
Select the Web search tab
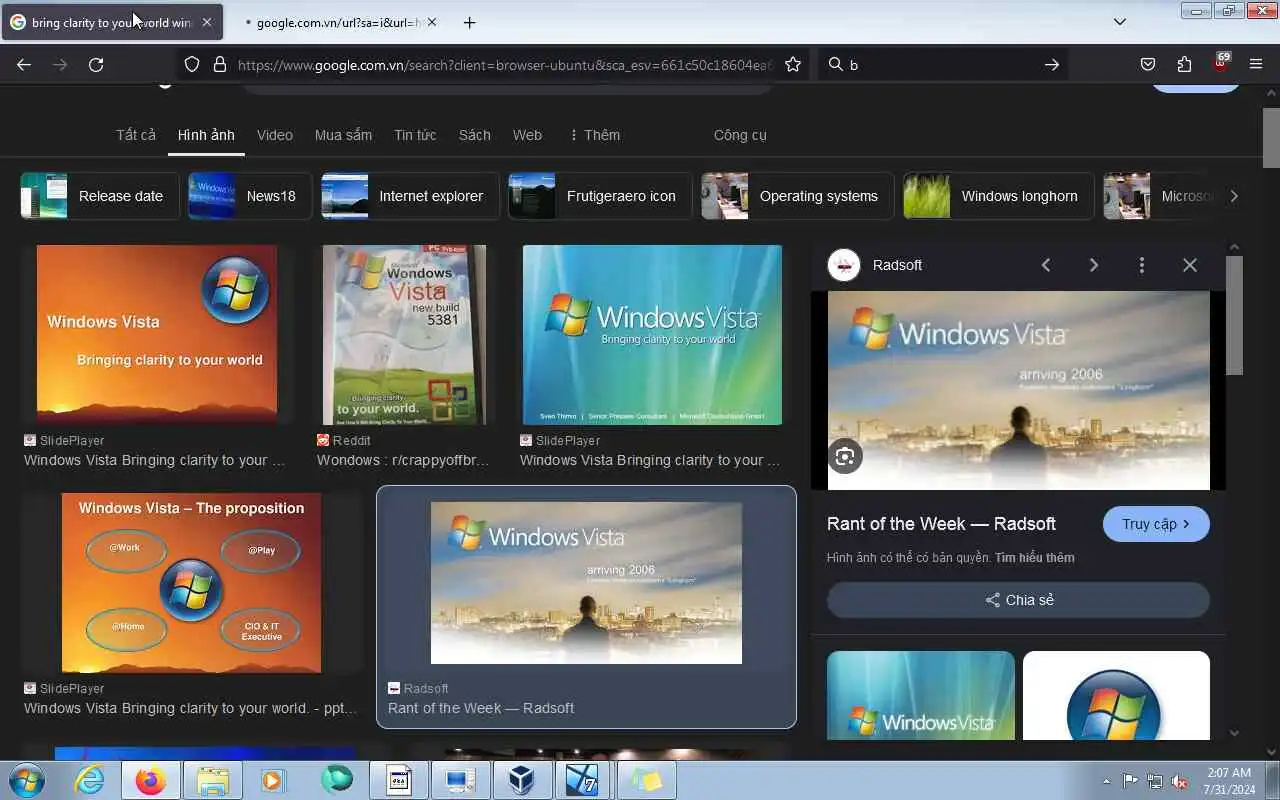[x=527, y=135]
